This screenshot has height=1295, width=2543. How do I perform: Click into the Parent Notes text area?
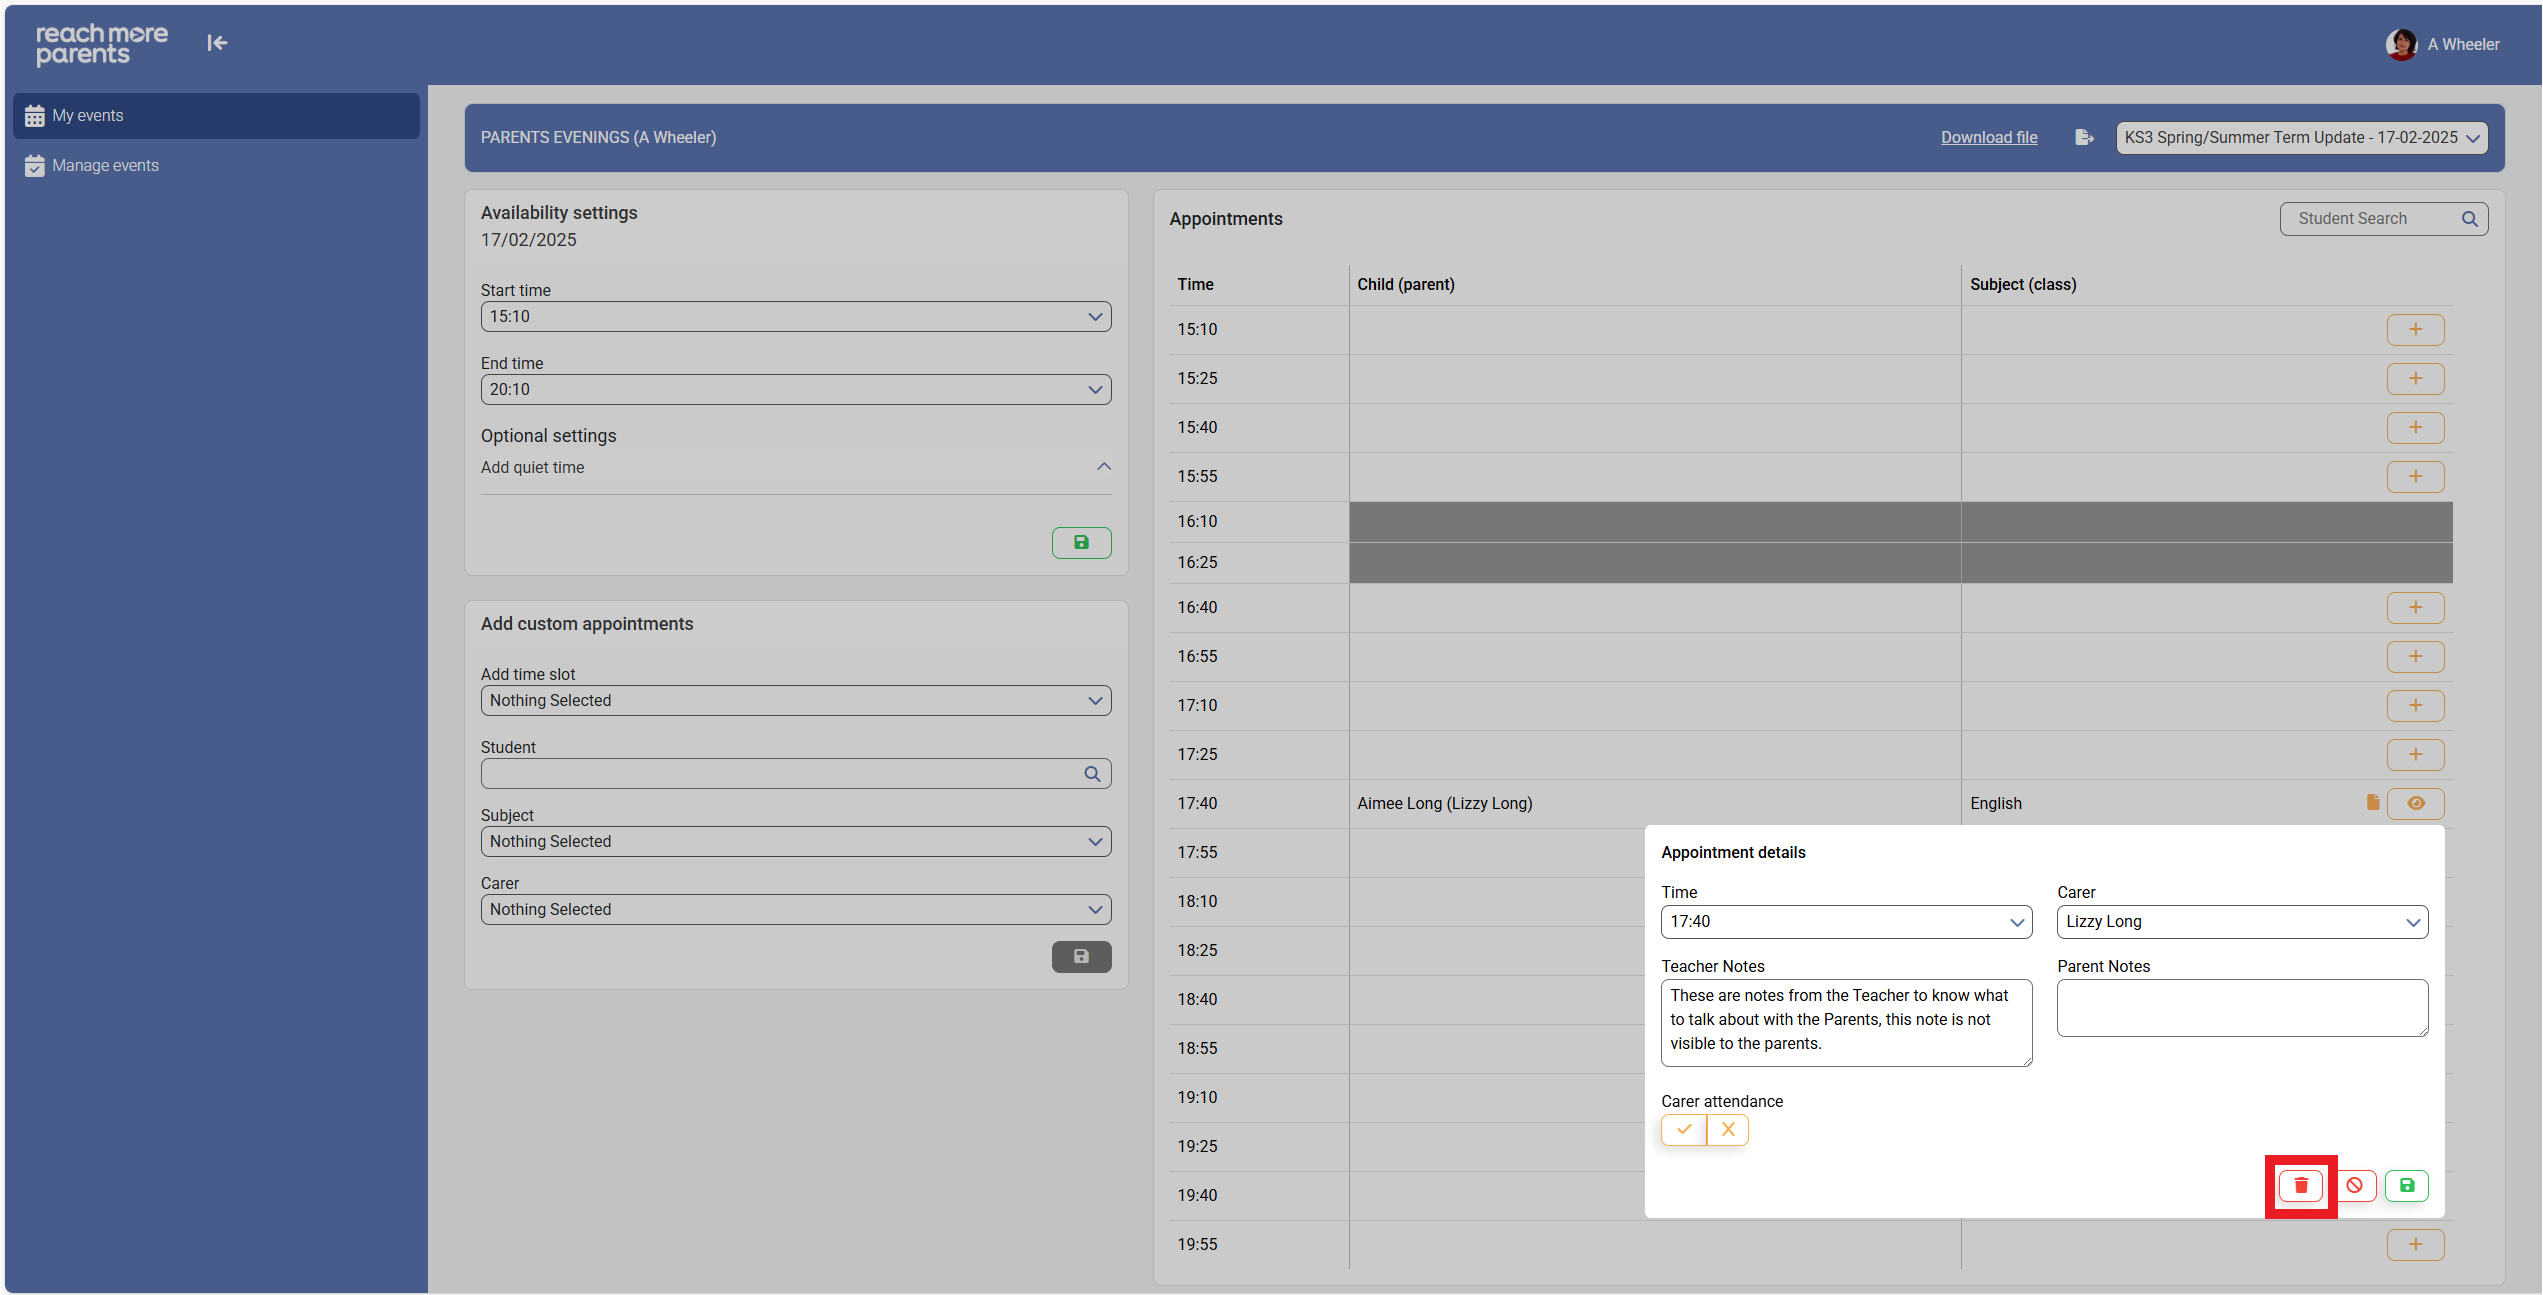point(2241,1008)
